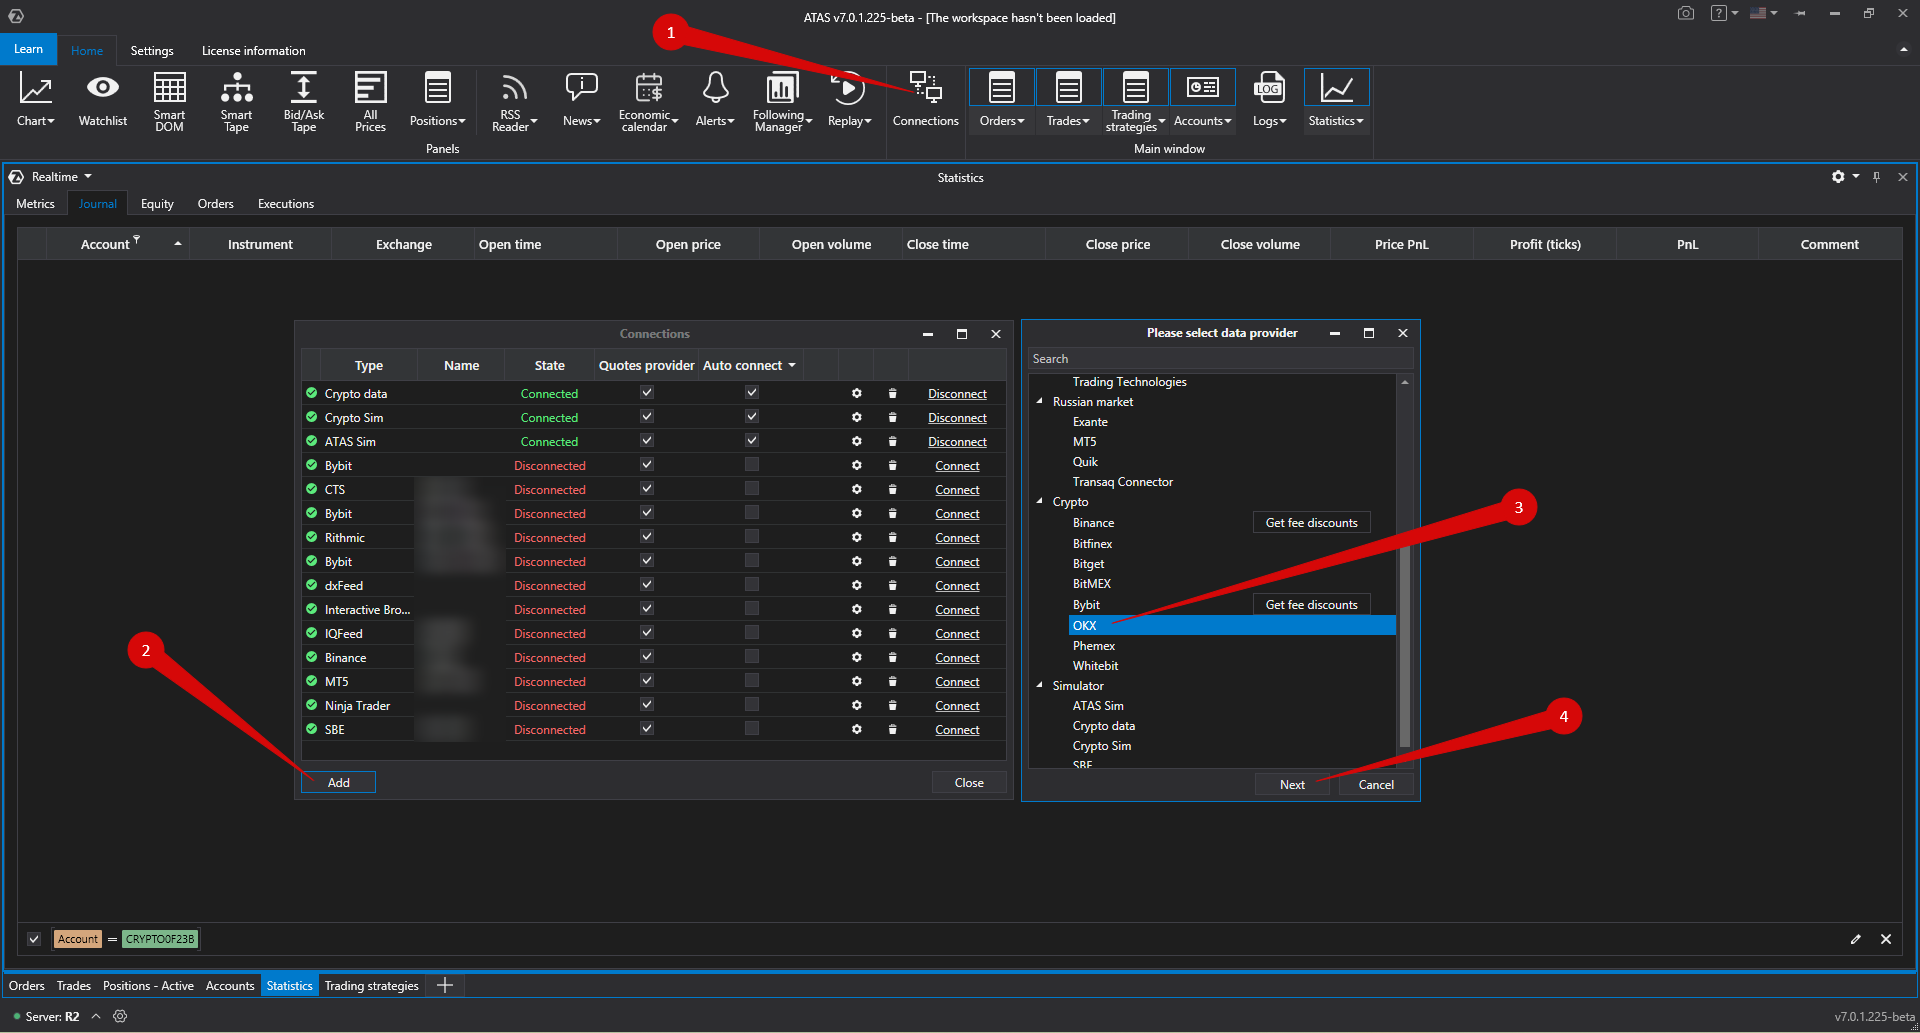Open the Smart Tape panel

236,100
